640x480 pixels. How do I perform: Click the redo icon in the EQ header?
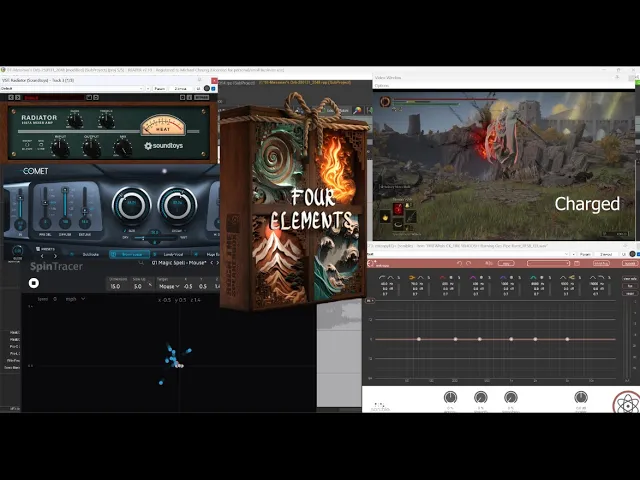click(x=469, y=264)
